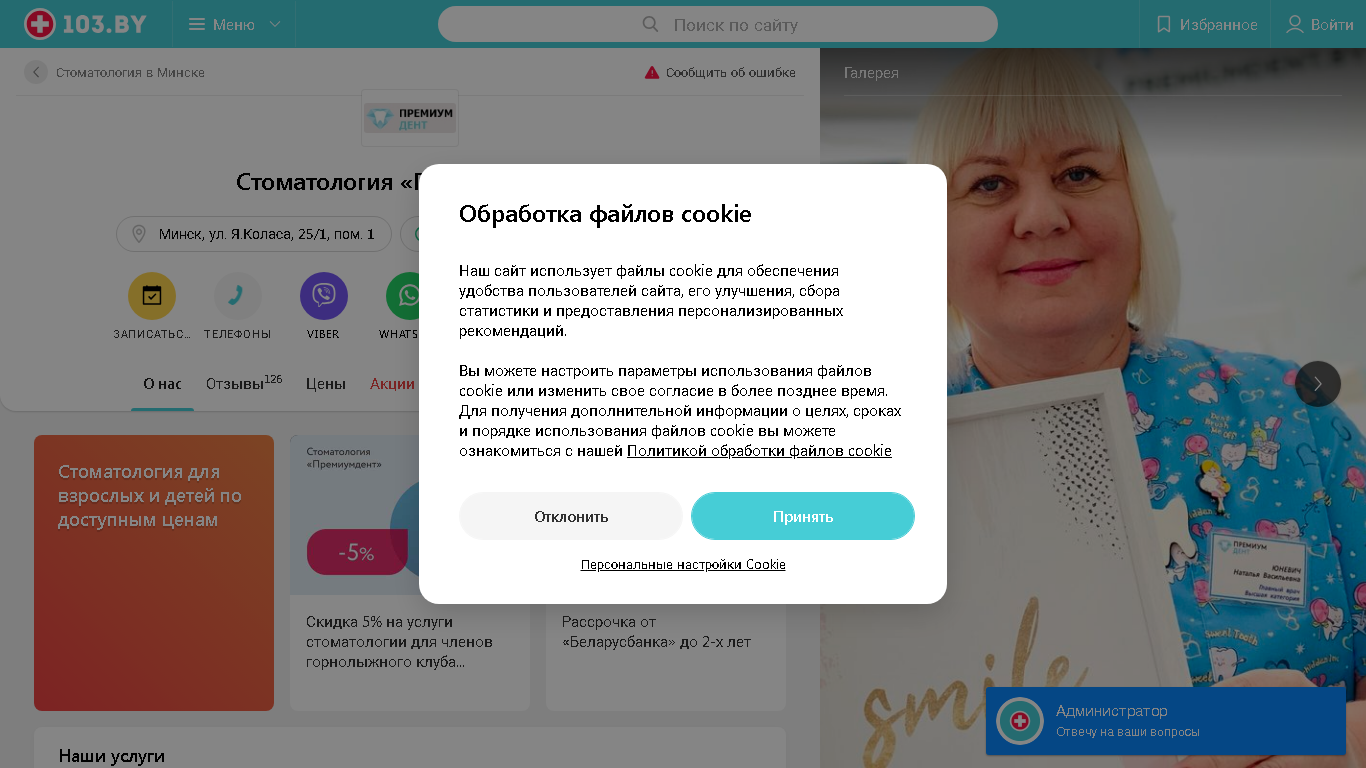Viewport: 1366px width, 768px height.
Task: Report an error via Сообщить об ошибке
Action: (x=720, y=72)
